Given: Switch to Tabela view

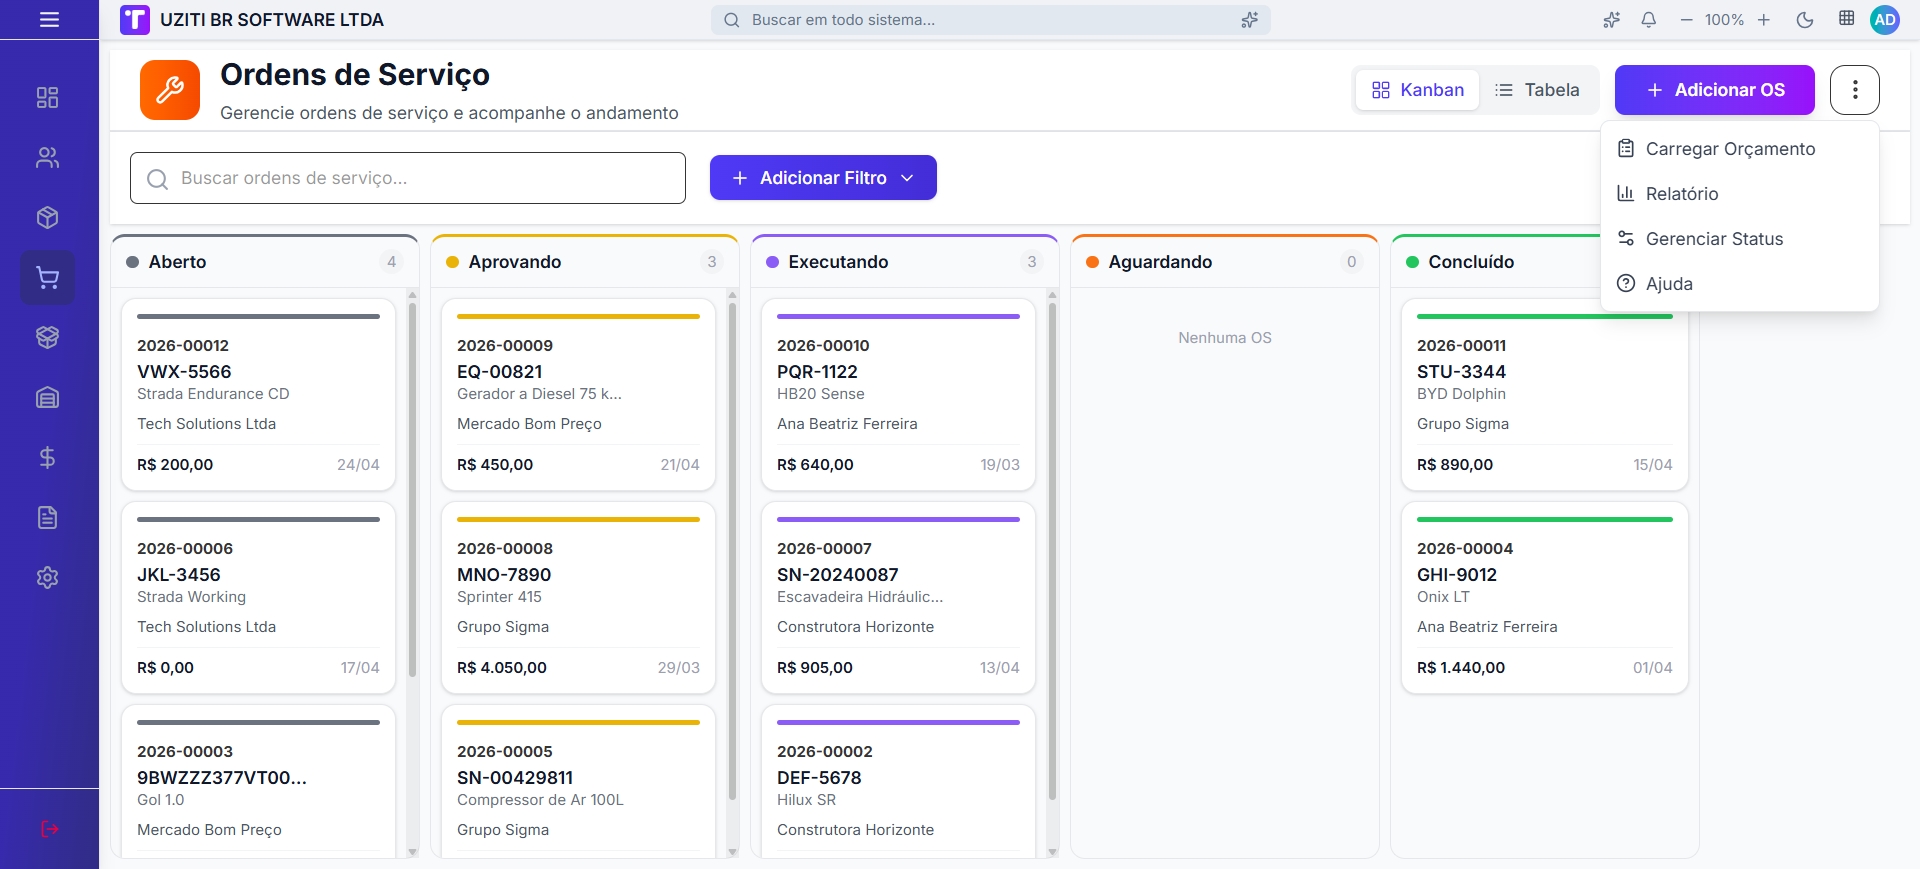Looking at the screenshot, I should [x=1537, y=90].
